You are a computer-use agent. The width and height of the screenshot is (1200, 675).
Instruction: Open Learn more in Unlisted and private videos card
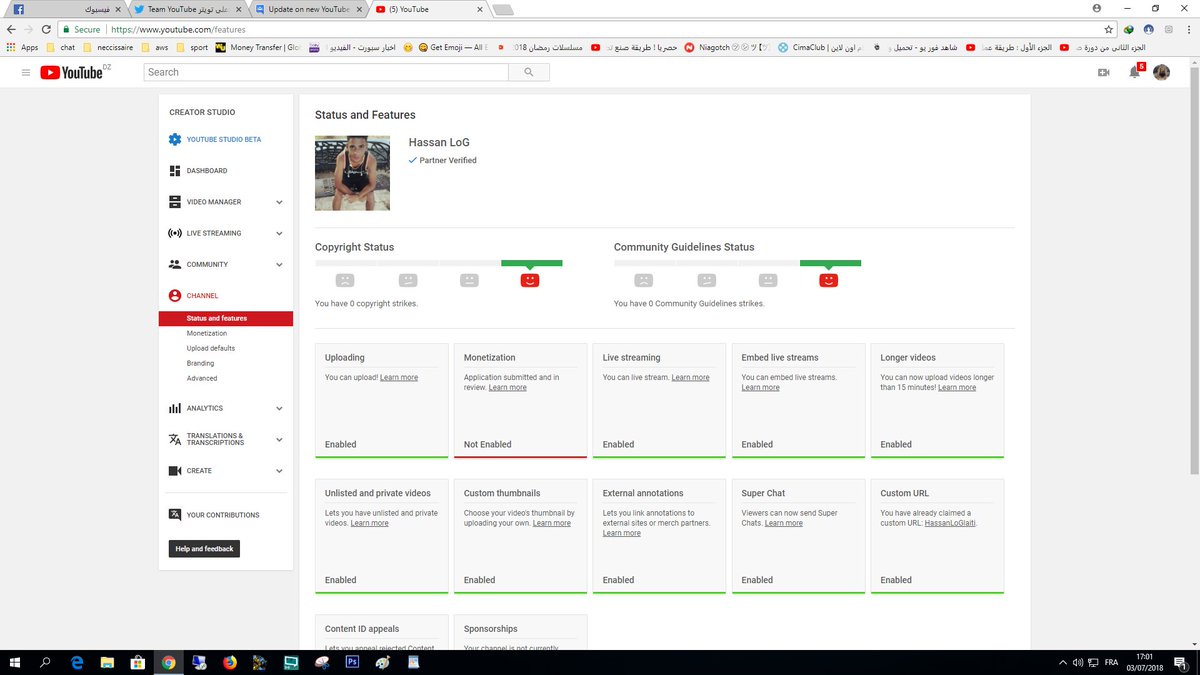[x=370, y=523]
